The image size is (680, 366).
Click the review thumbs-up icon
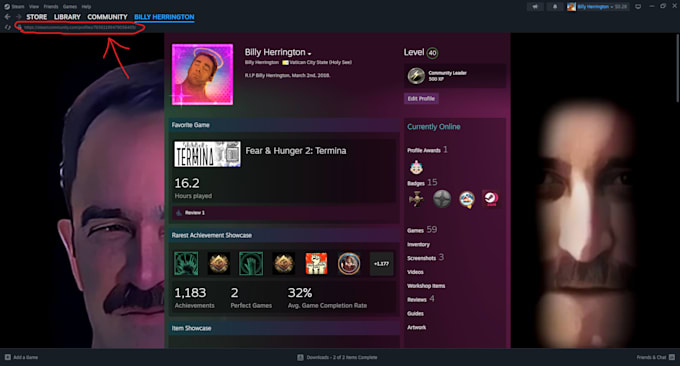pyautogui.click(x=179, y=212)
